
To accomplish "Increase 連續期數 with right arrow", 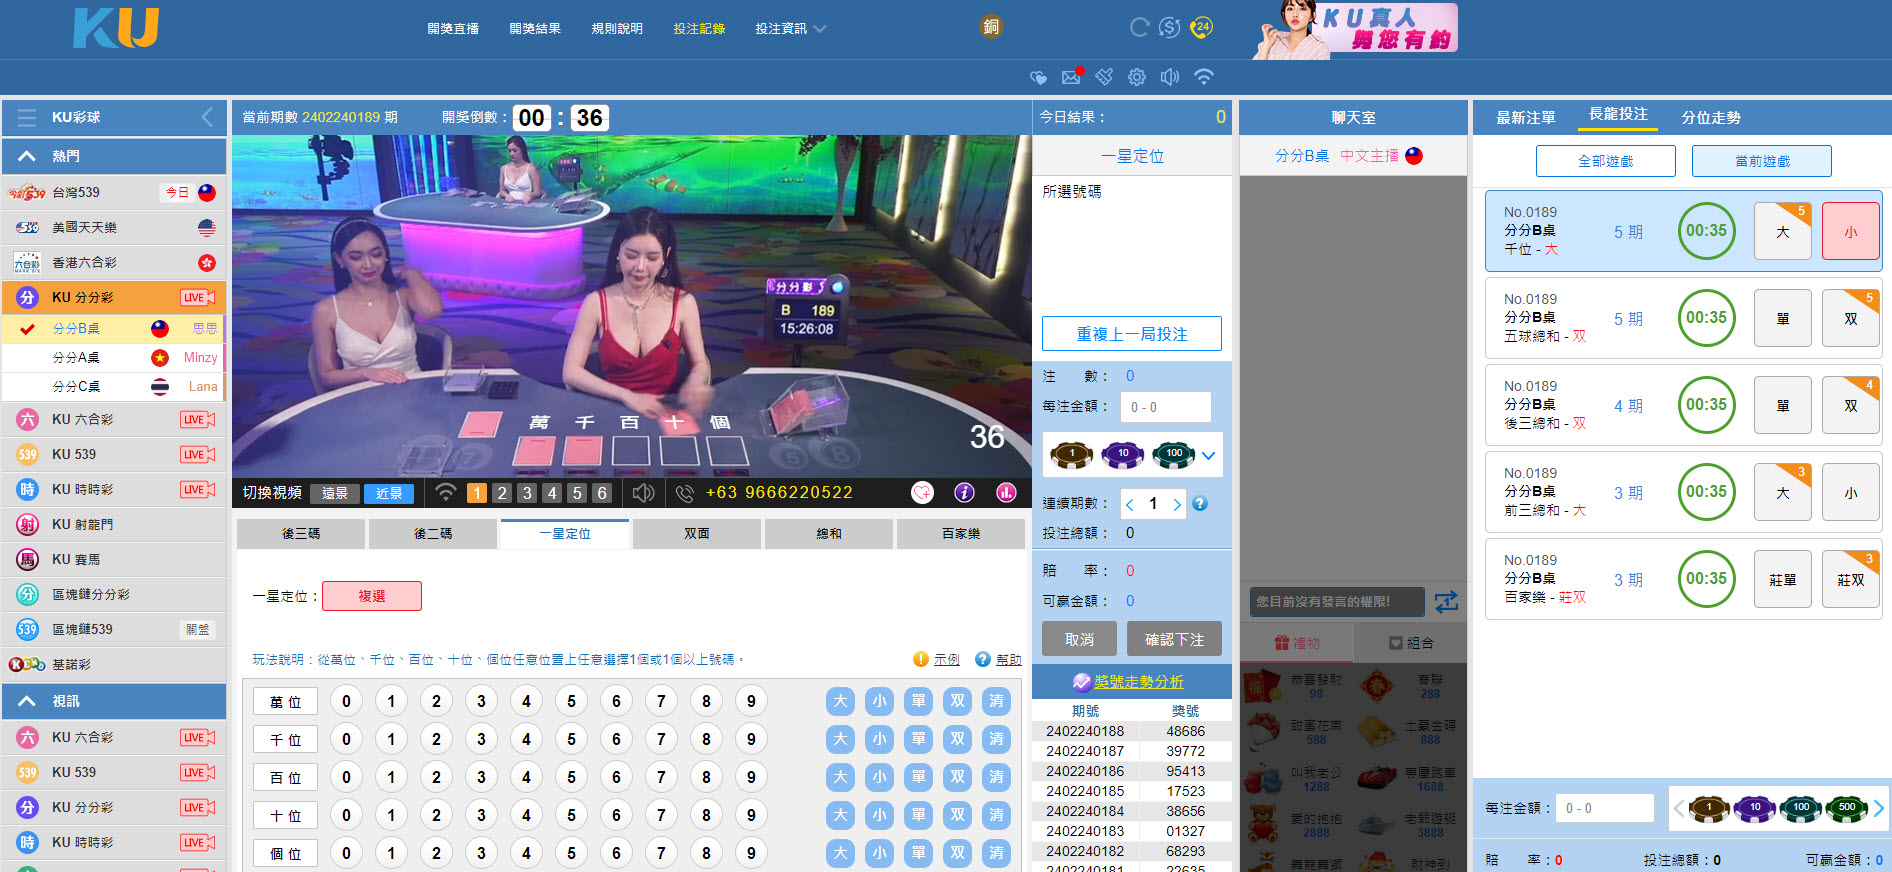I will 1177,505.
